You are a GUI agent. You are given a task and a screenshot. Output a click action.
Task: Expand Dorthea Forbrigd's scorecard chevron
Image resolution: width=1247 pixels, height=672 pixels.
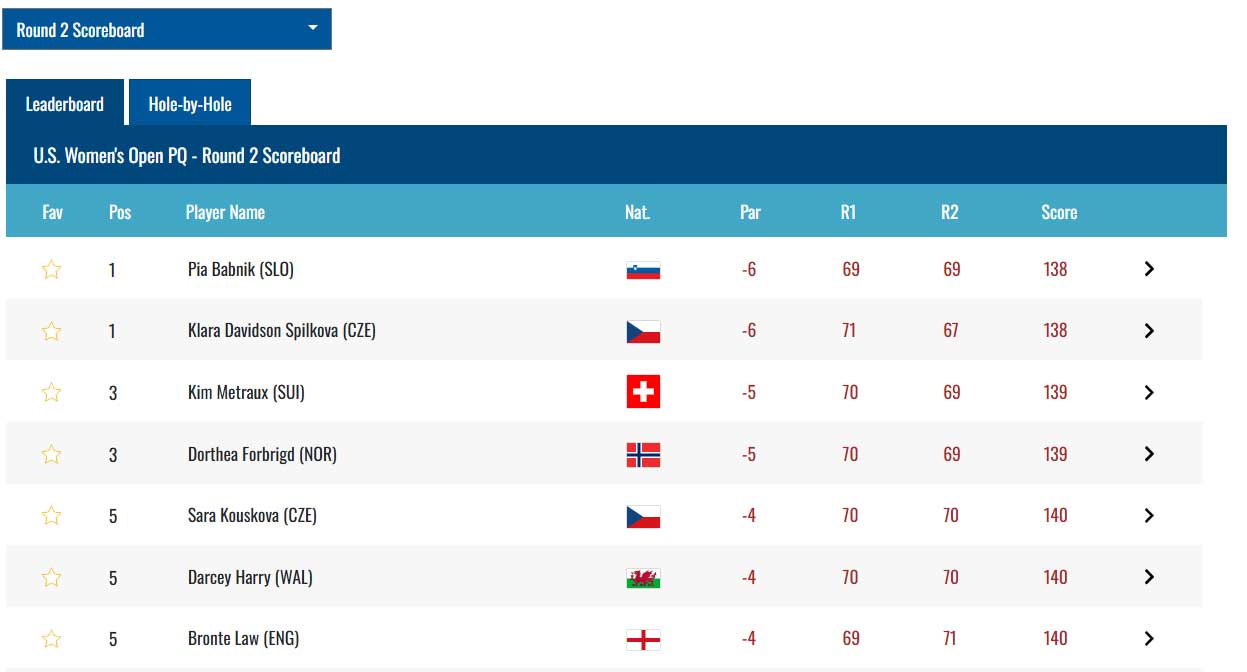click(x=1149, y=454)
